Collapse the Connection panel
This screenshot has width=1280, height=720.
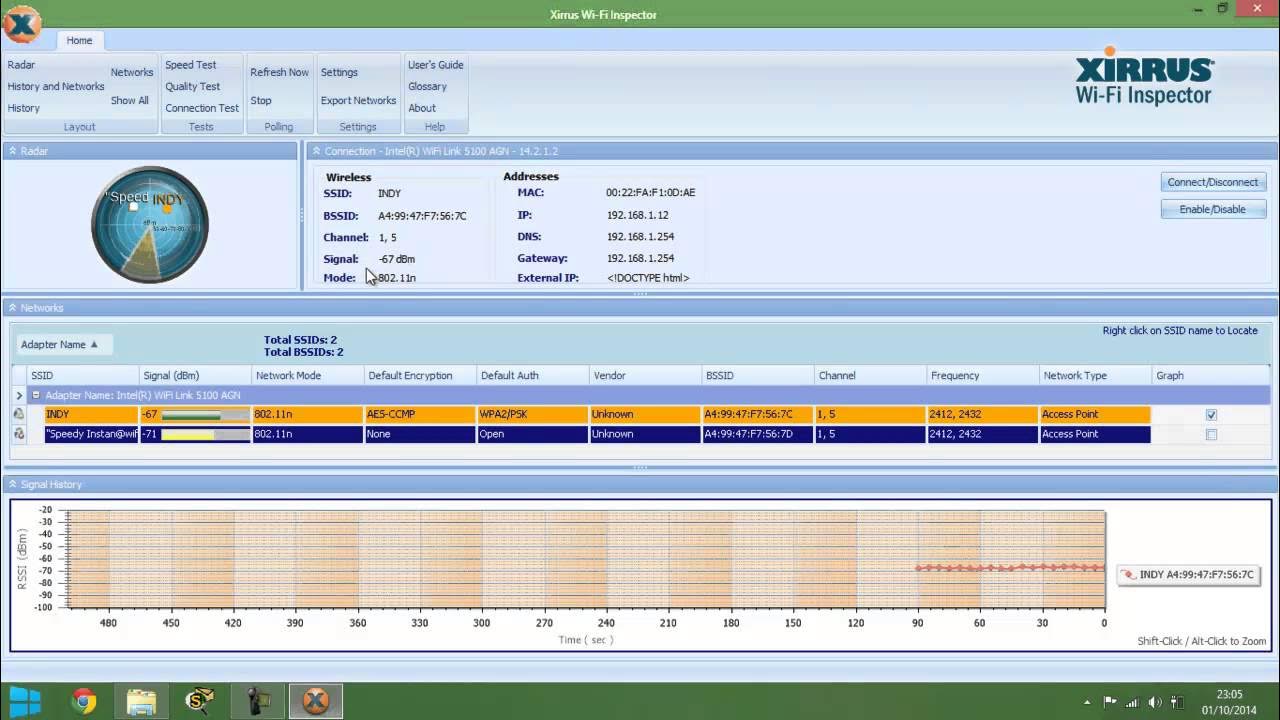click(x=315, y=151)
